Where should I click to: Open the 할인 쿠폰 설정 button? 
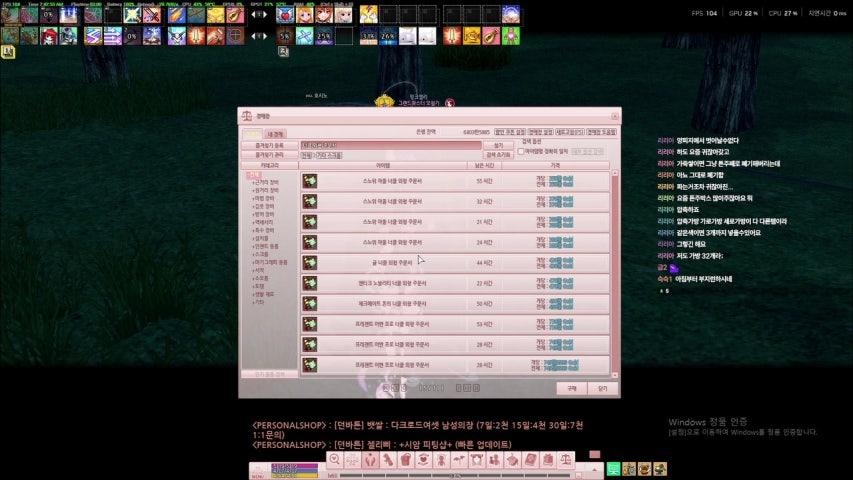tap(510, 132)
